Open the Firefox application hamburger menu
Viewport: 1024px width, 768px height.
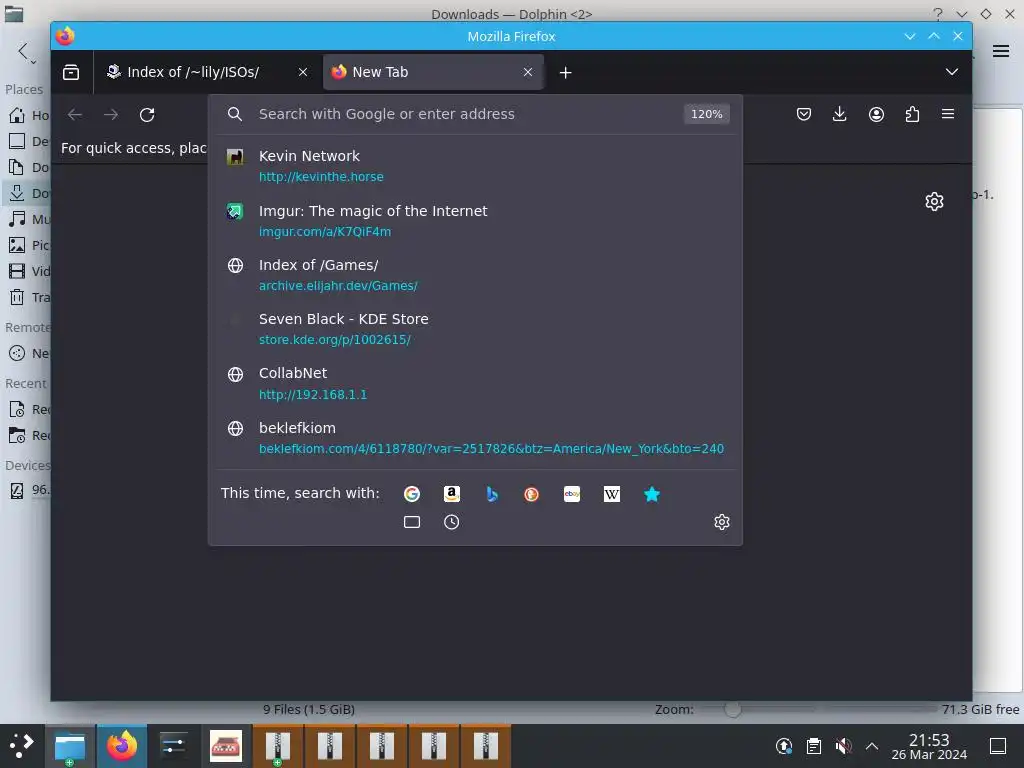pyautogui.click(x=948, y=114)
